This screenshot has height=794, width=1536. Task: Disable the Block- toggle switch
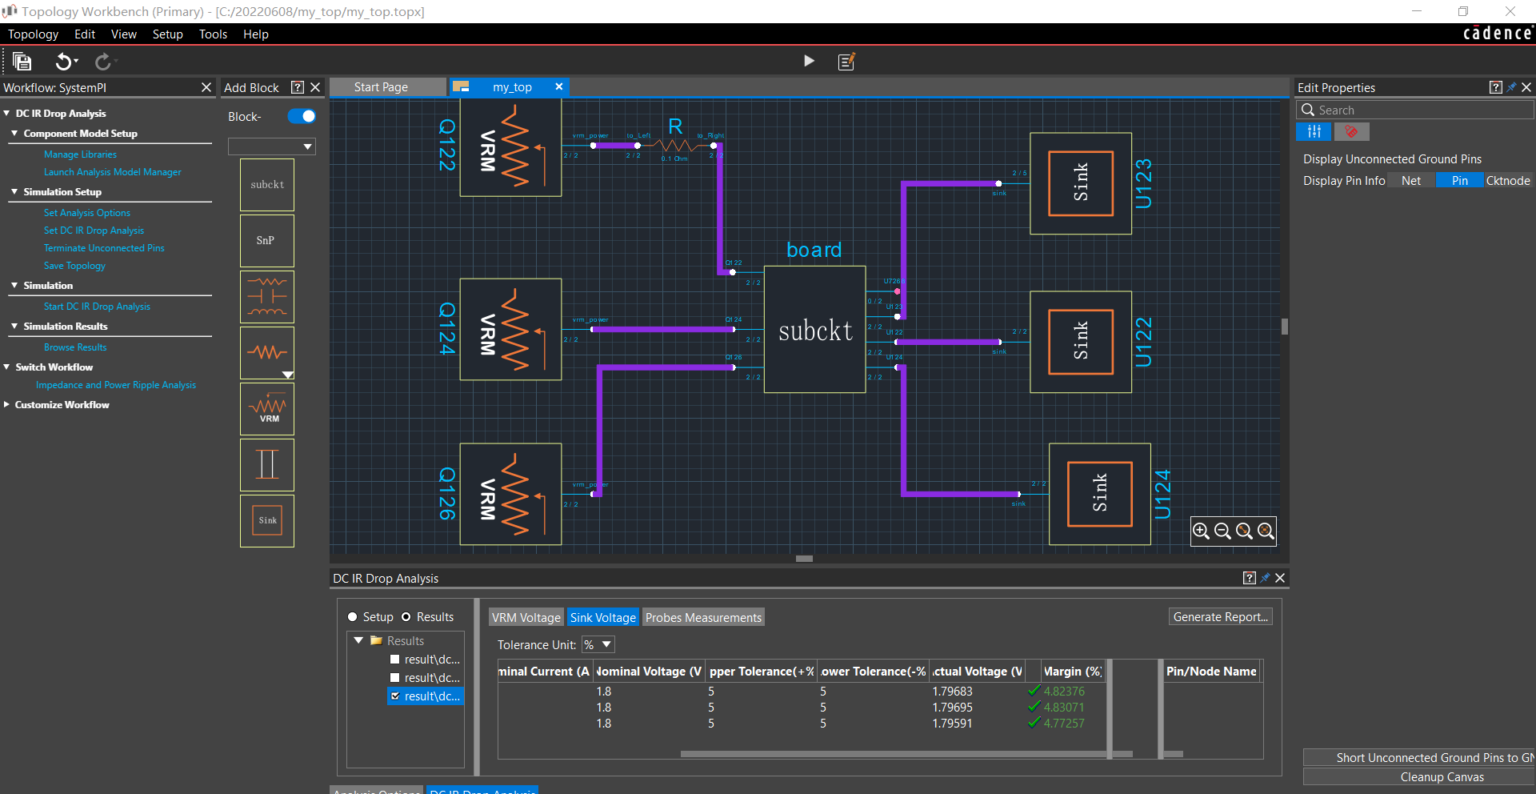300,116
